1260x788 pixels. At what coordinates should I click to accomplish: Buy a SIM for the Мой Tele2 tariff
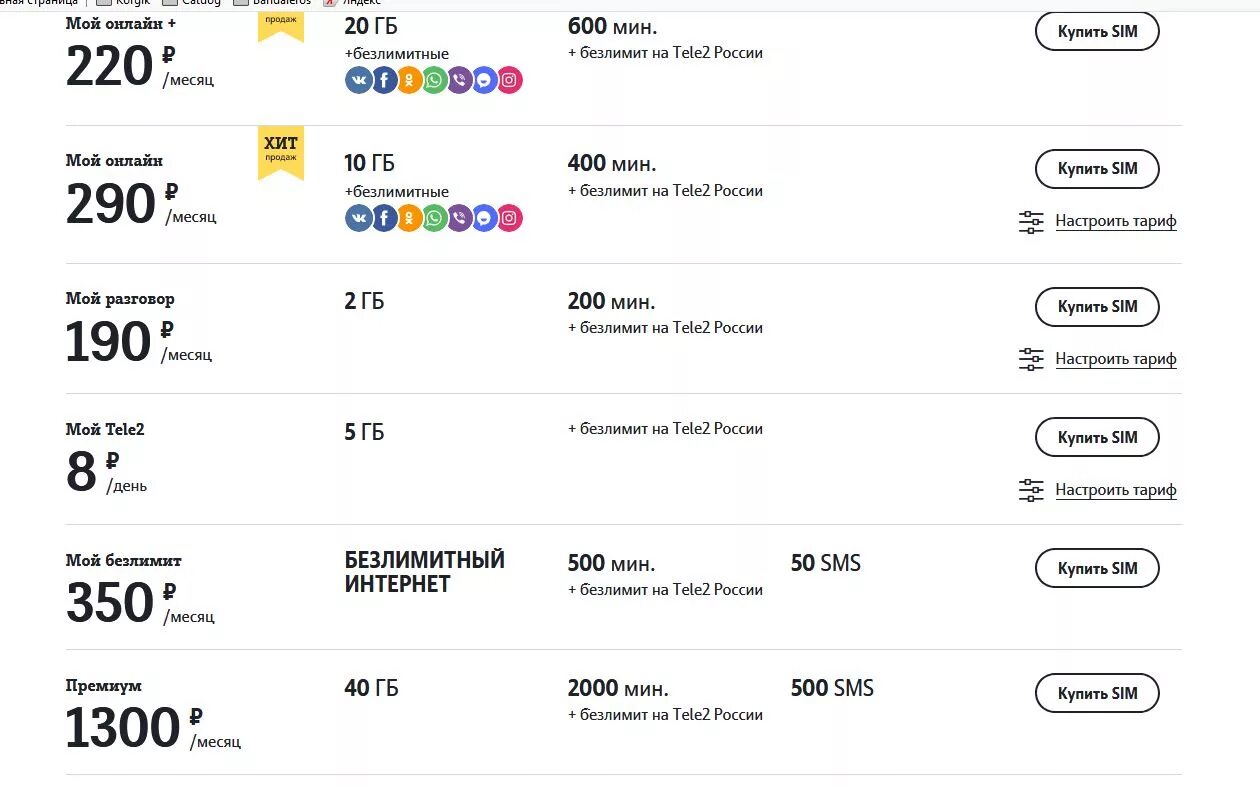point(1097,437)
